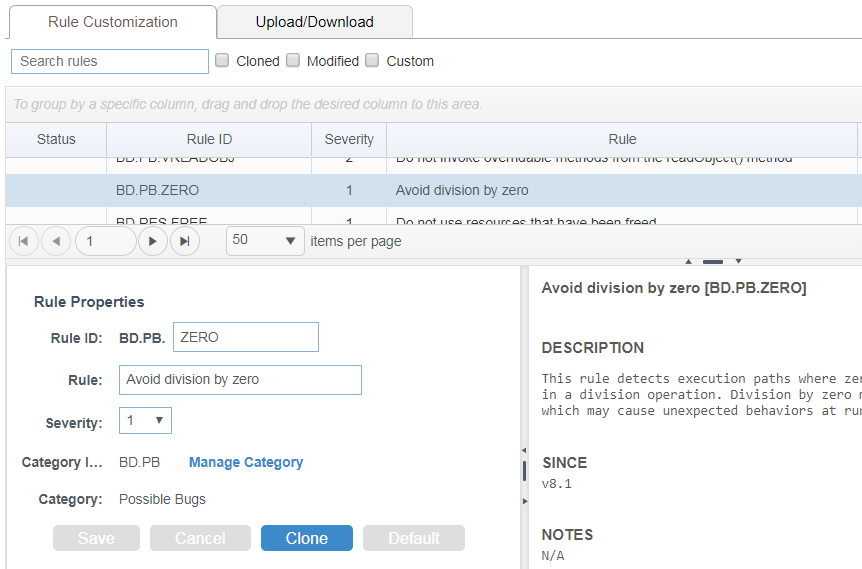
Task: Jump to the last page of rules
Action: pyautogui.click(x=185, y=241)
